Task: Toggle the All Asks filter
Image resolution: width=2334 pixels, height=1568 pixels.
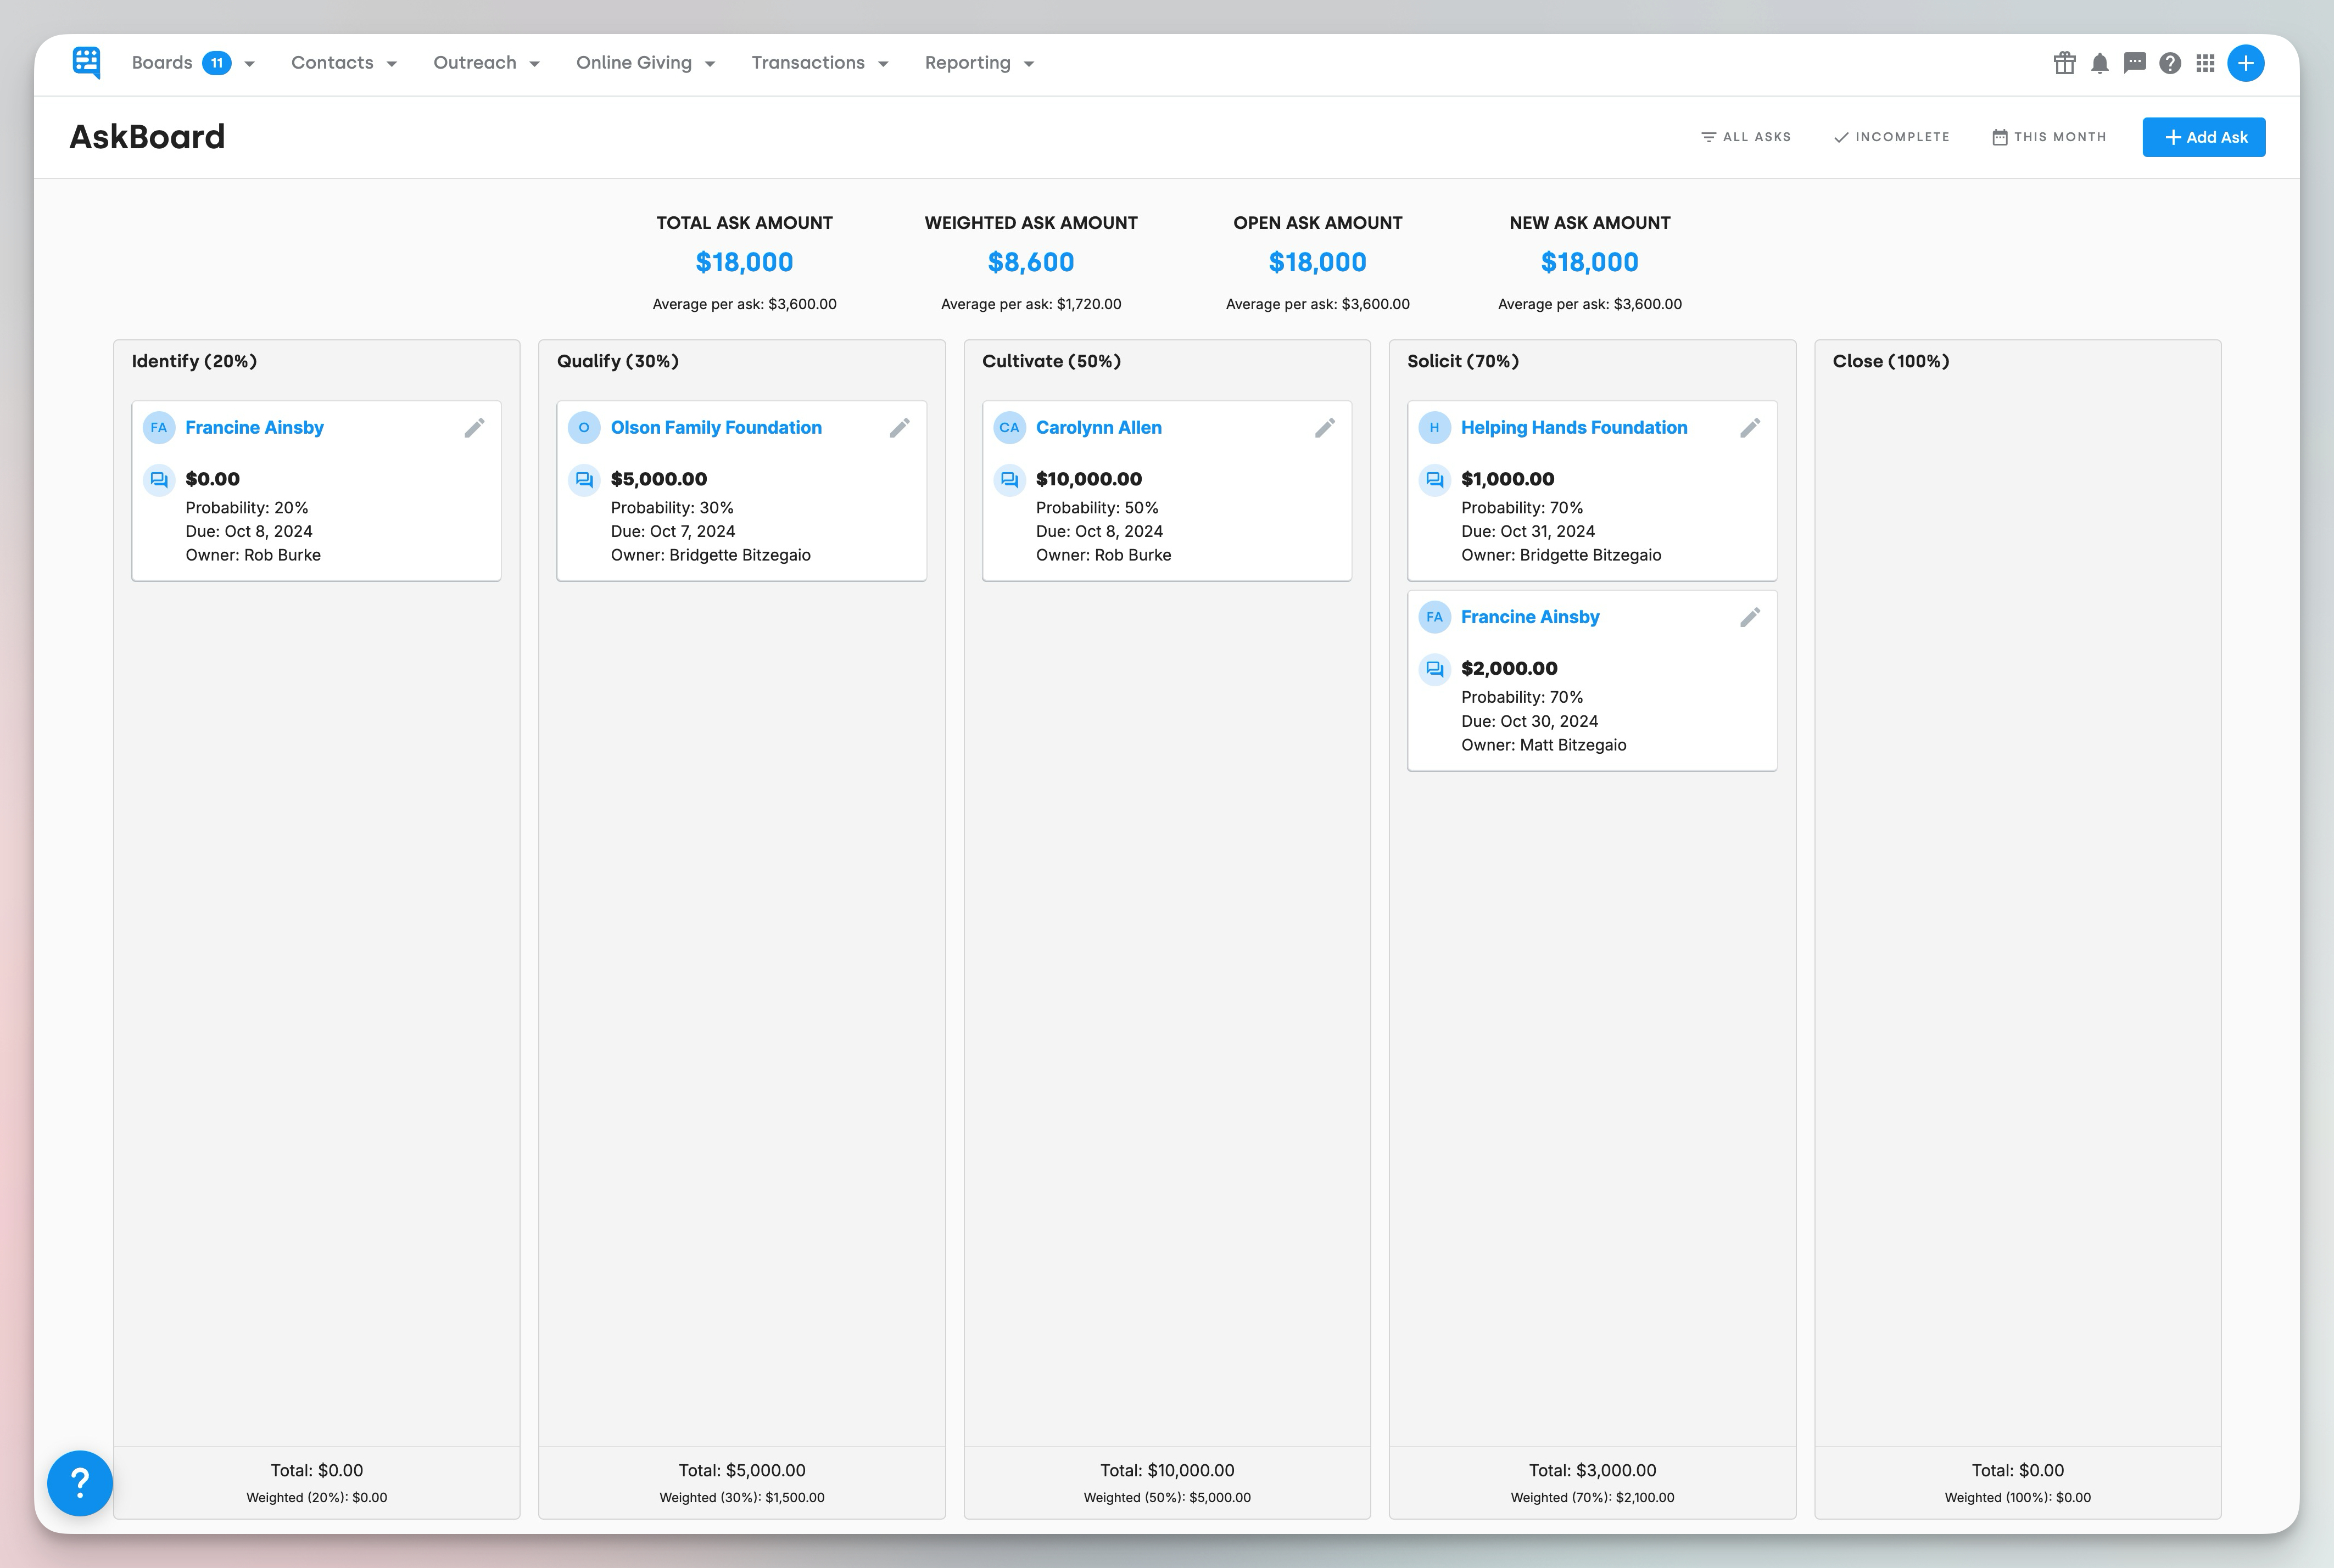Action: pos(1746,137)
